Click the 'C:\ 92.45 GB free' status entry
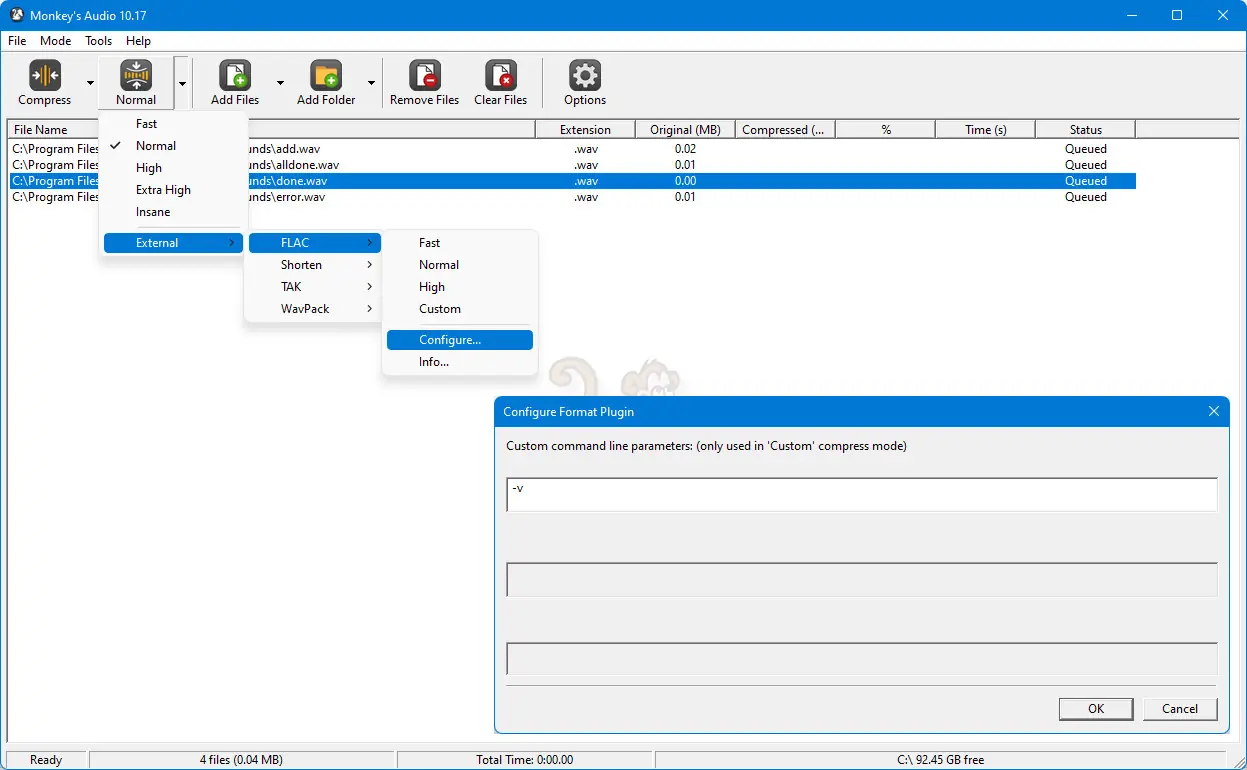Viewport: 1247px width, 770px height. pos(940,760)
